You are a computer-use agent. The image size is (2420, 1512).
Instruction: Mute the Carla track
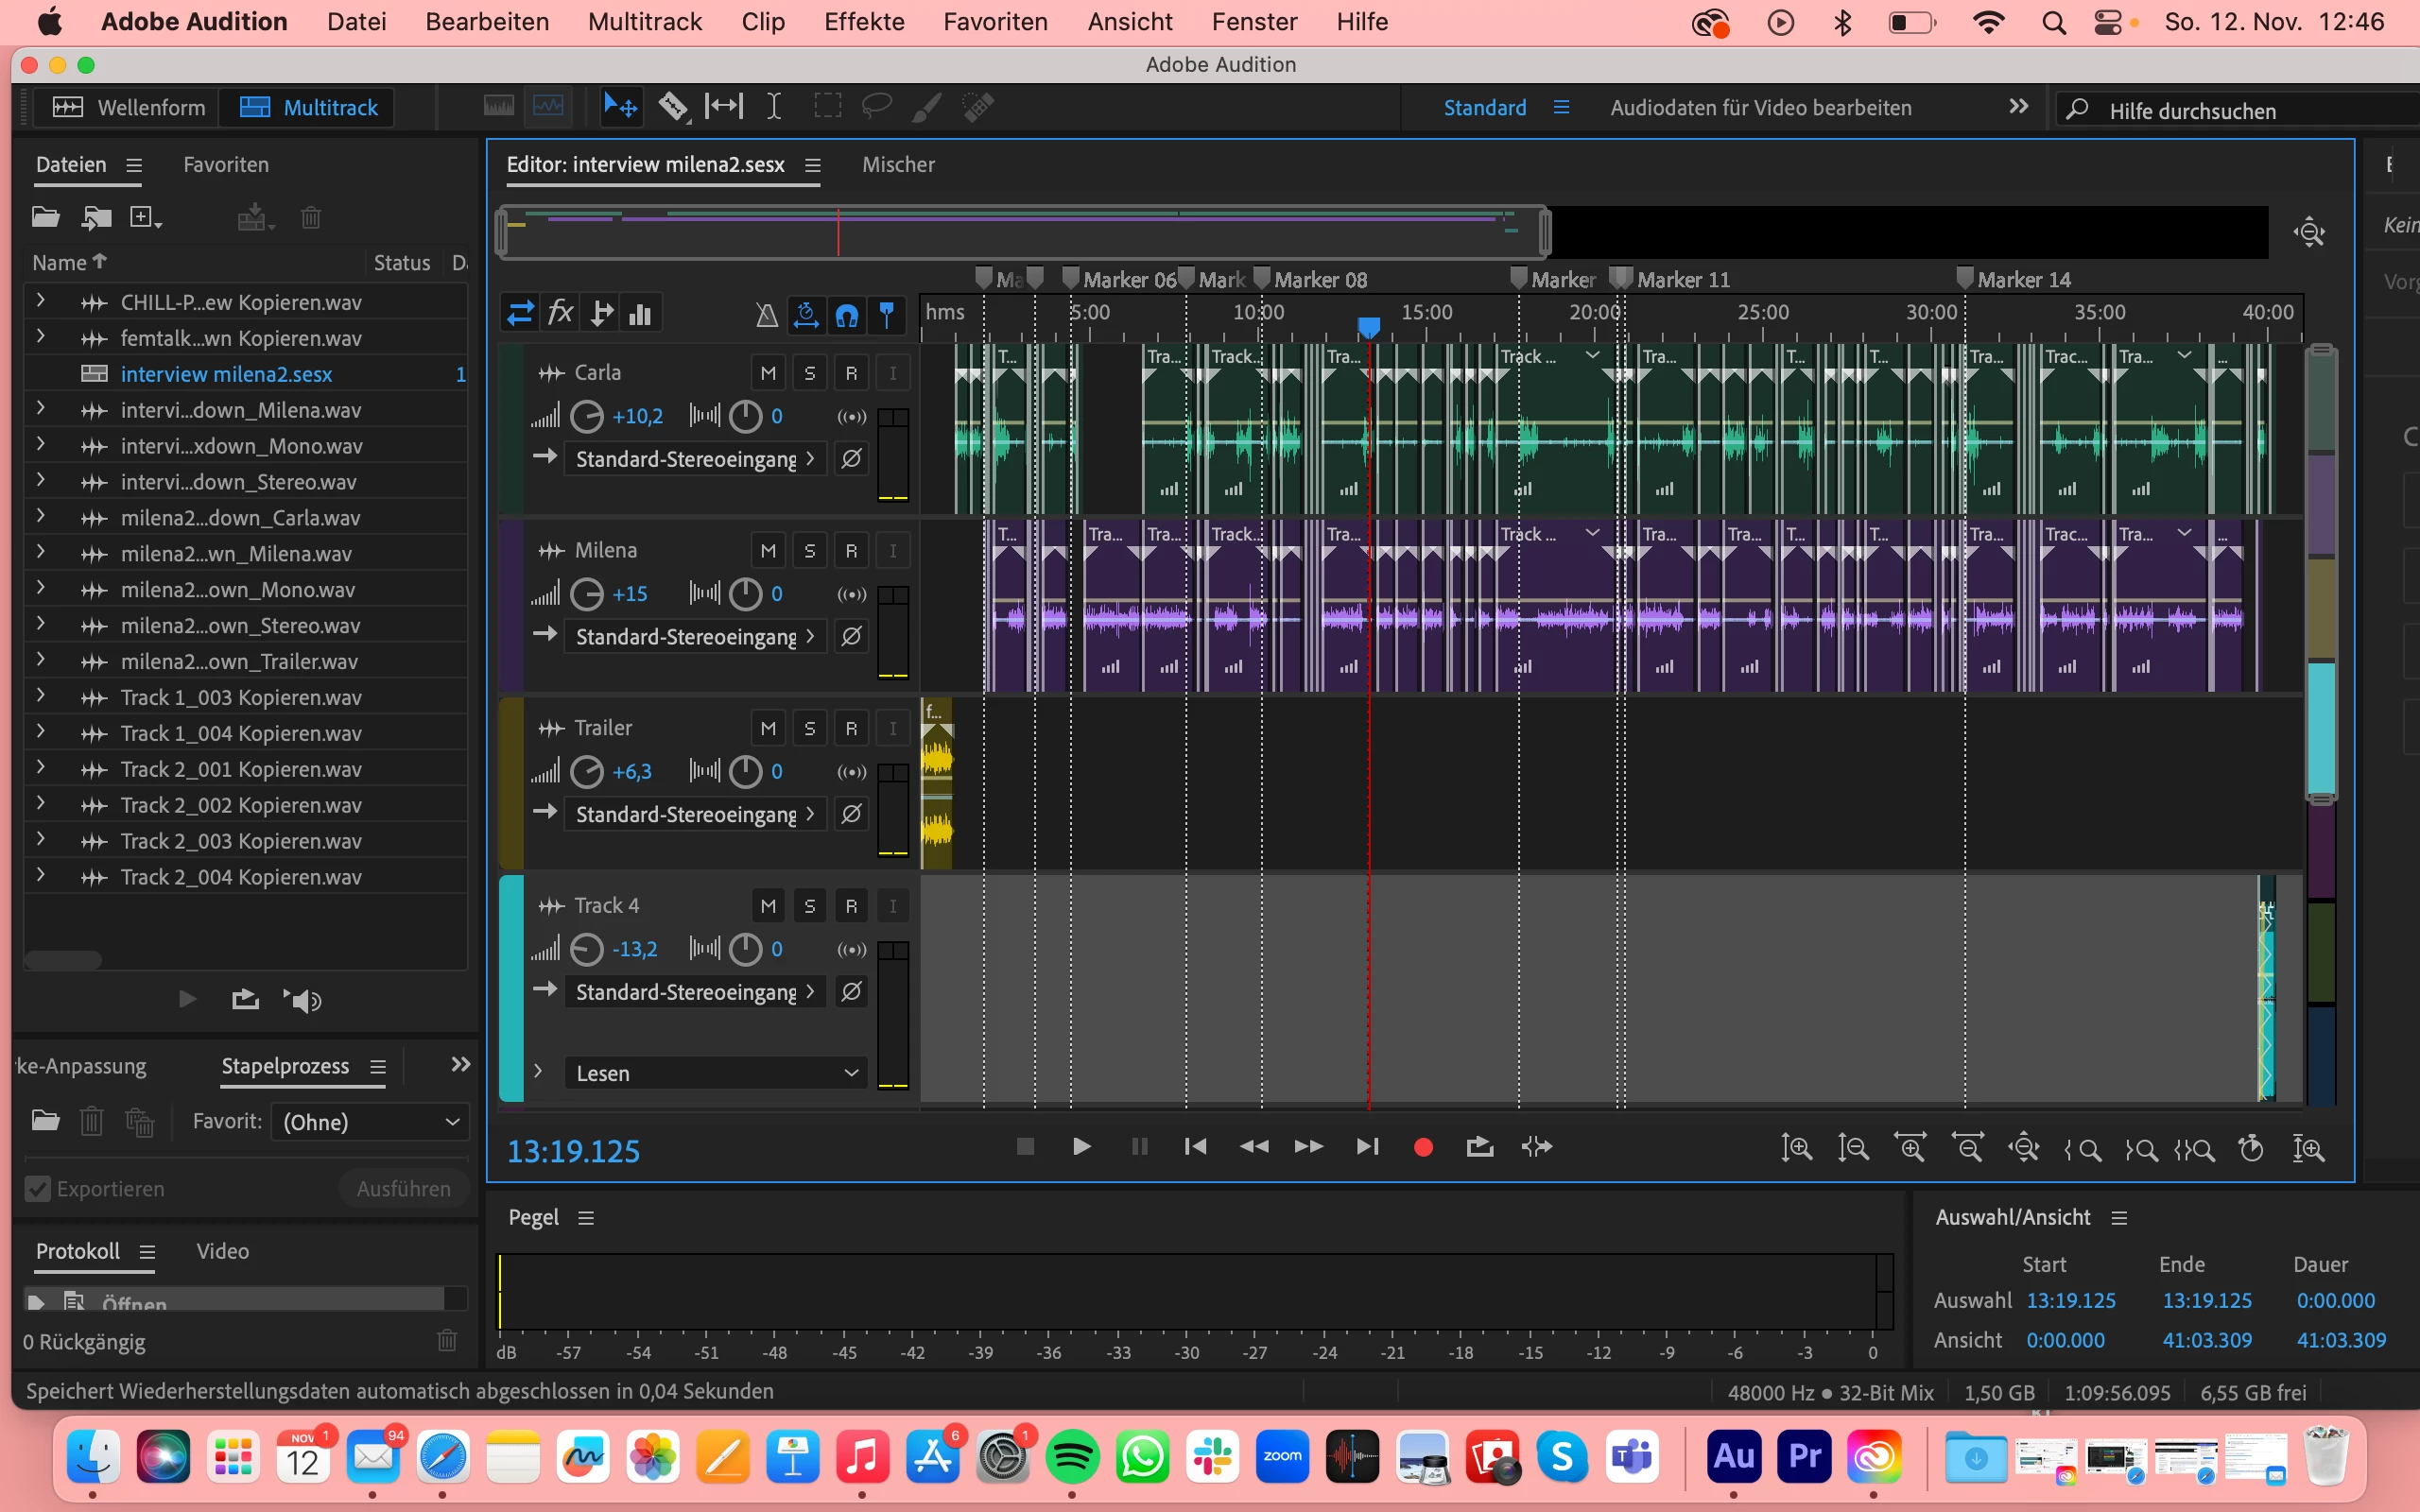768,373
